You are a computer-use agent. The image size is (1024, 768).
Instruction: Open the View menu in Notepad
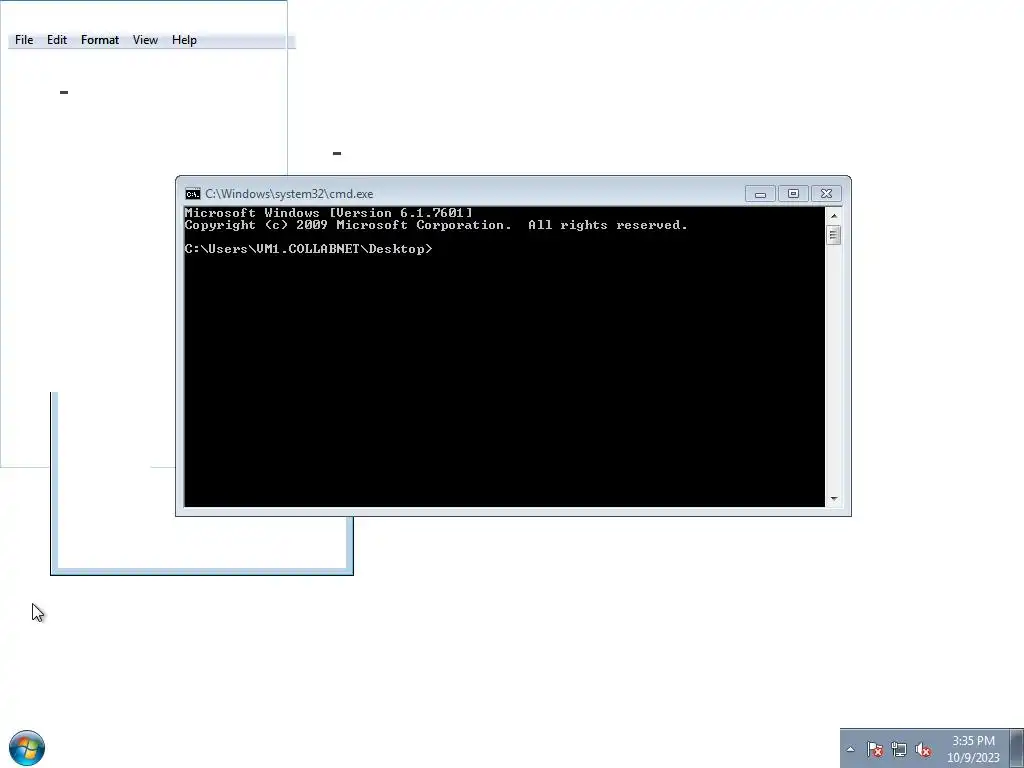click(x=145, y=40)
